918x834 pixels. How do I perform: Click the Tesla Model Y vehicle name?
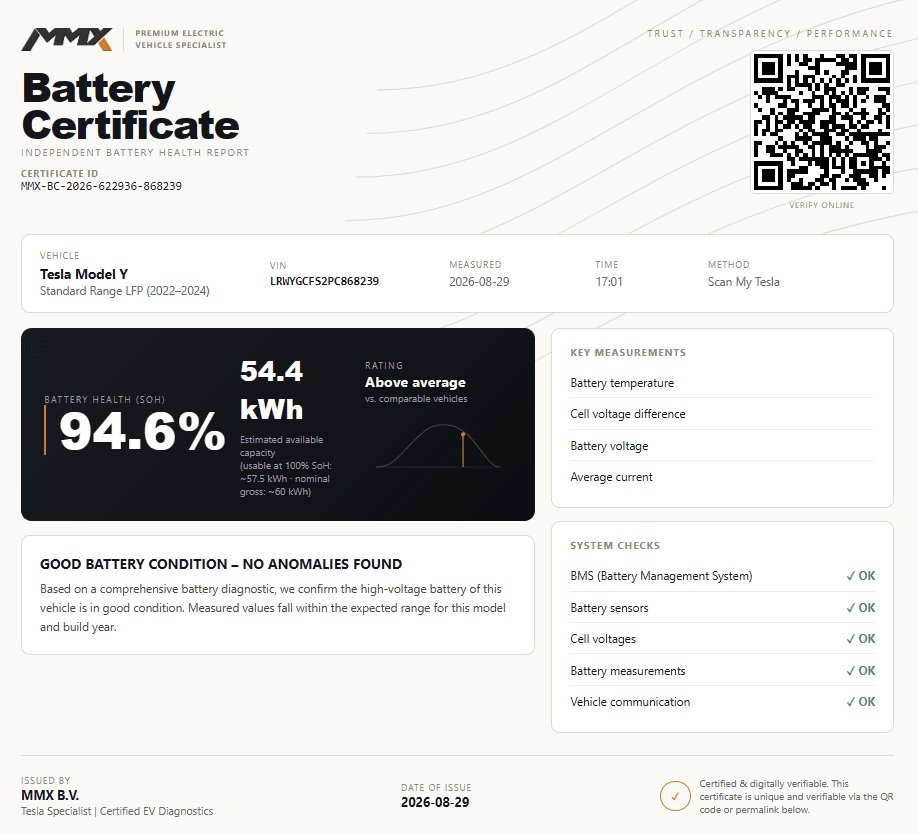point(84,274)
